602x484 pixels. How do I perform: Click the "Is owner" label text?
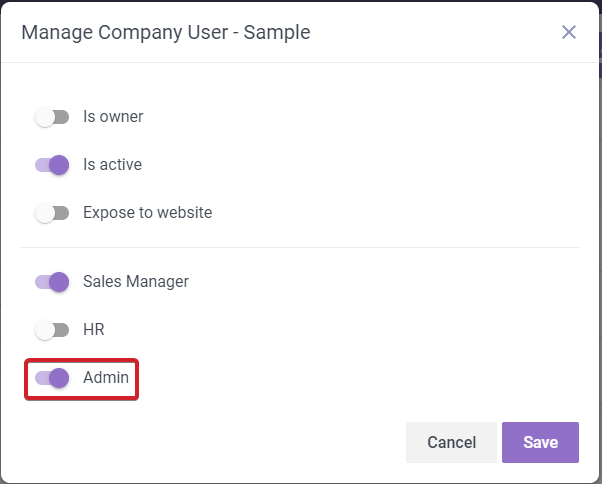(x=113, y=117)
